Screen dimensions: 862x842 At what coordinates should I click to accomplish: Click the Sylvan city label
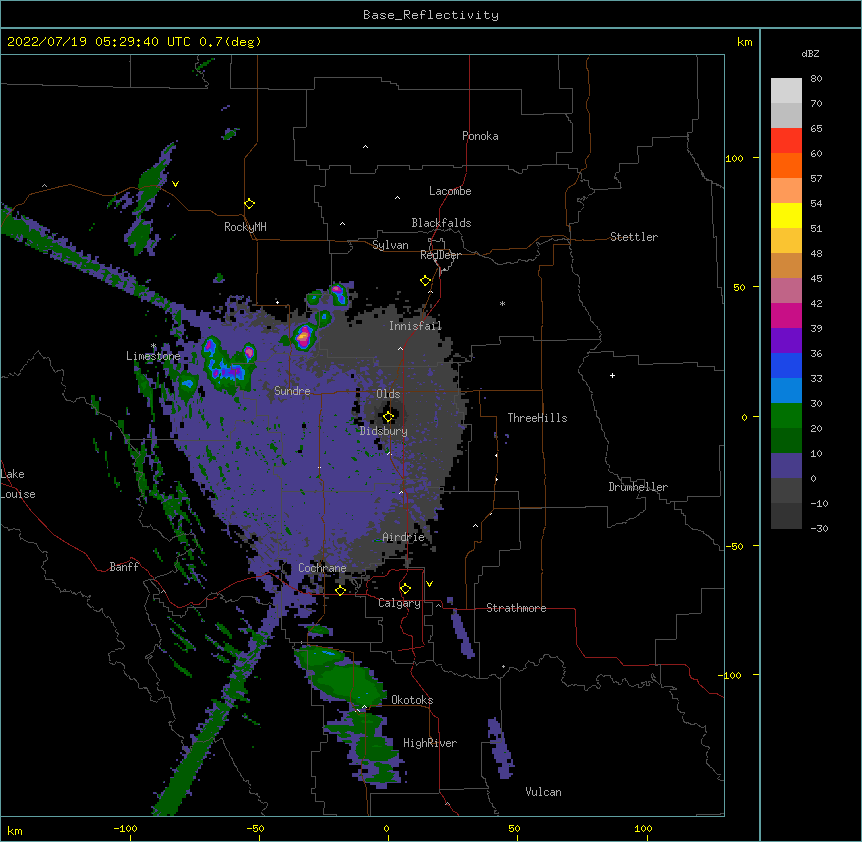point(390,245)
